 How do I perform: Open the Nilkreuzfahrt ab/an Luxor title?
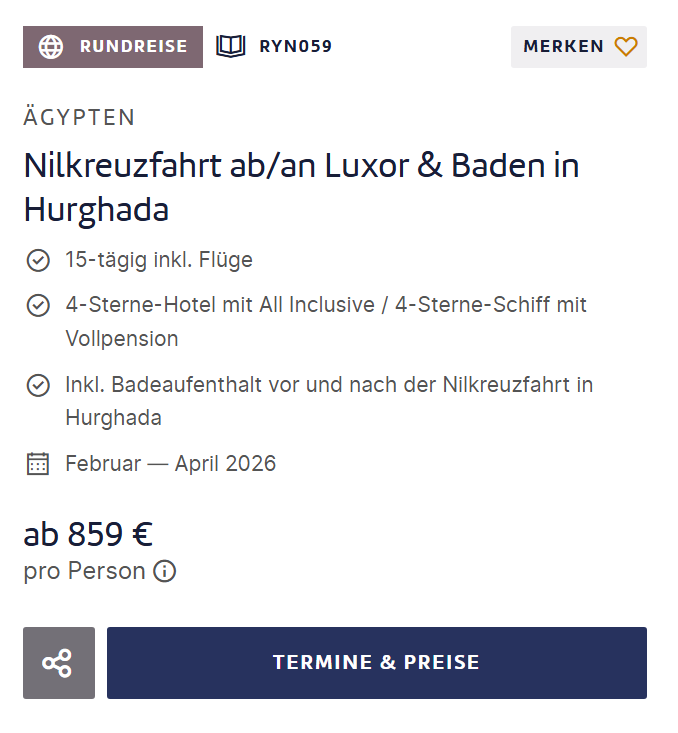[x=300, y=187]
